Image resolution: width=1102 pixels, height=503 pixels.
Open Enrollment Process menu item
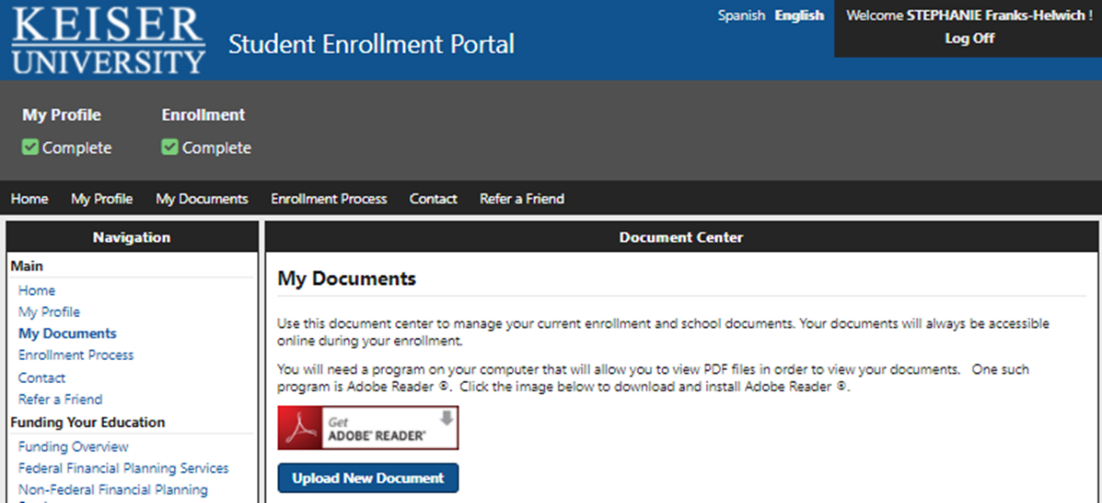328,199
